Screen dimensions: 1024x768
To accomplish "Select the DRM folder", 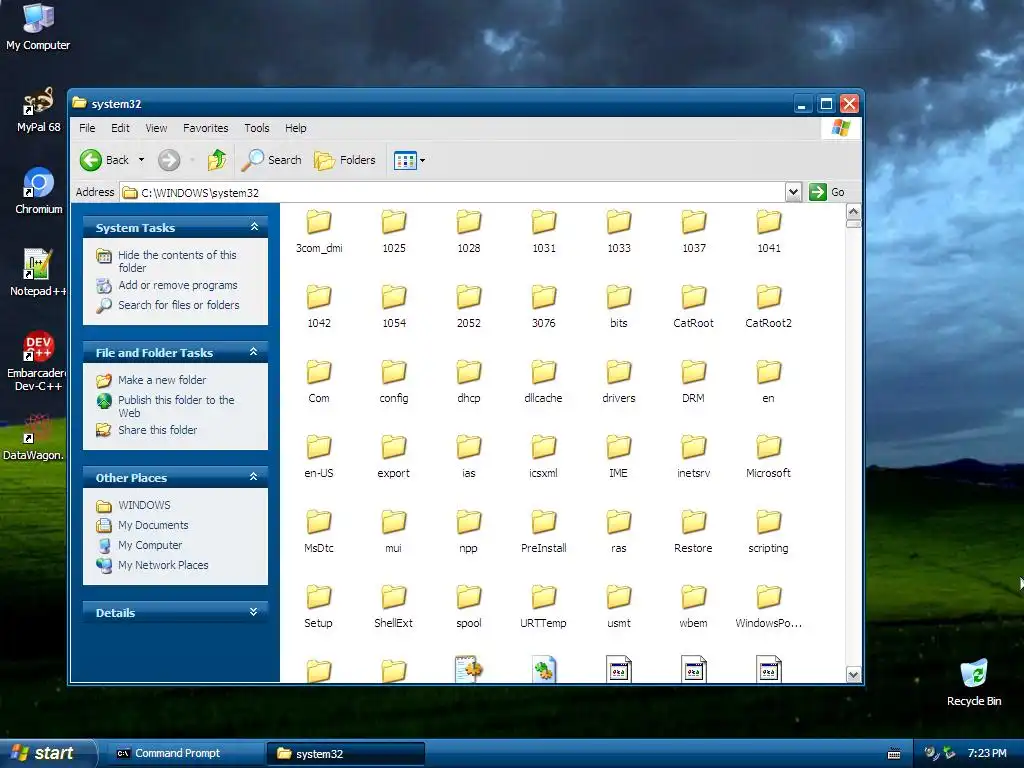I will 694,381.
